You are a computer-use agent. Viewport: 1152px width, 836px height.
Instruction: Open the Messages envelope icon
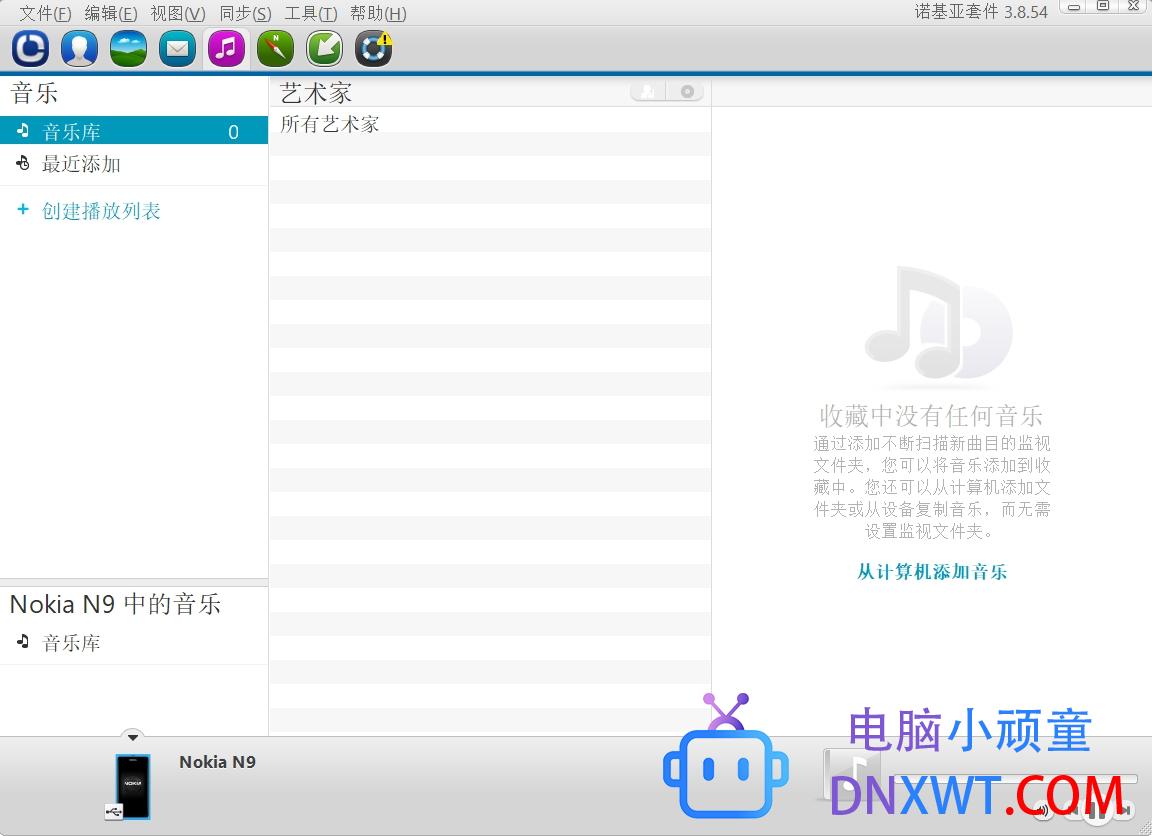pos(177,48)
